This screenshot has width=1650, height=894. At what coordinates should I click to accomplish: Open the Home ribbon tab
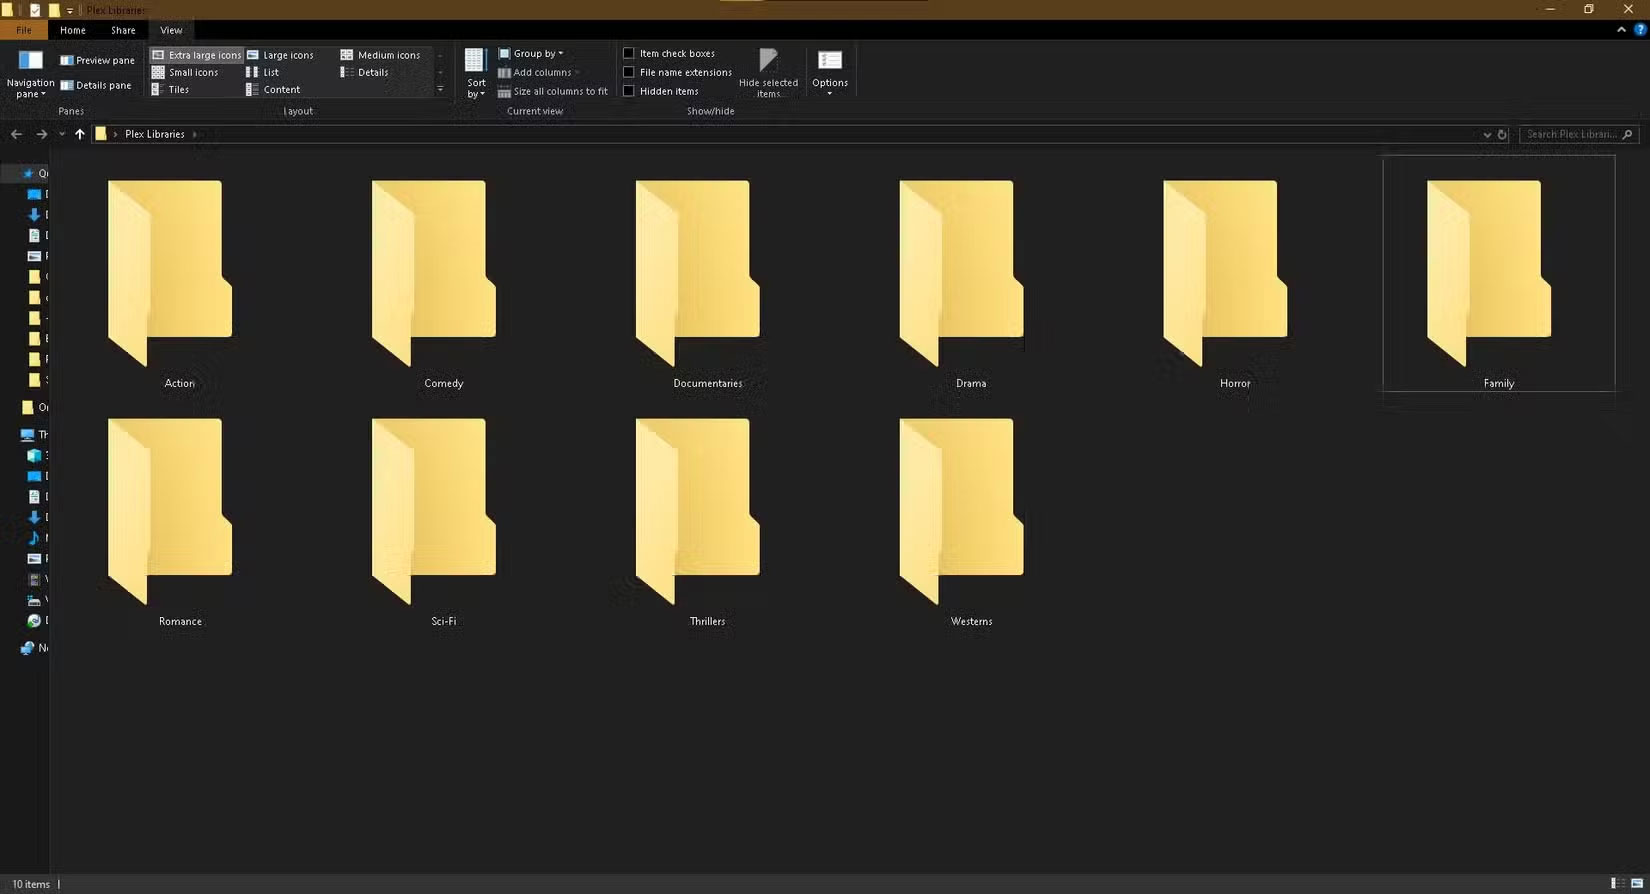[x=73, y=30]
